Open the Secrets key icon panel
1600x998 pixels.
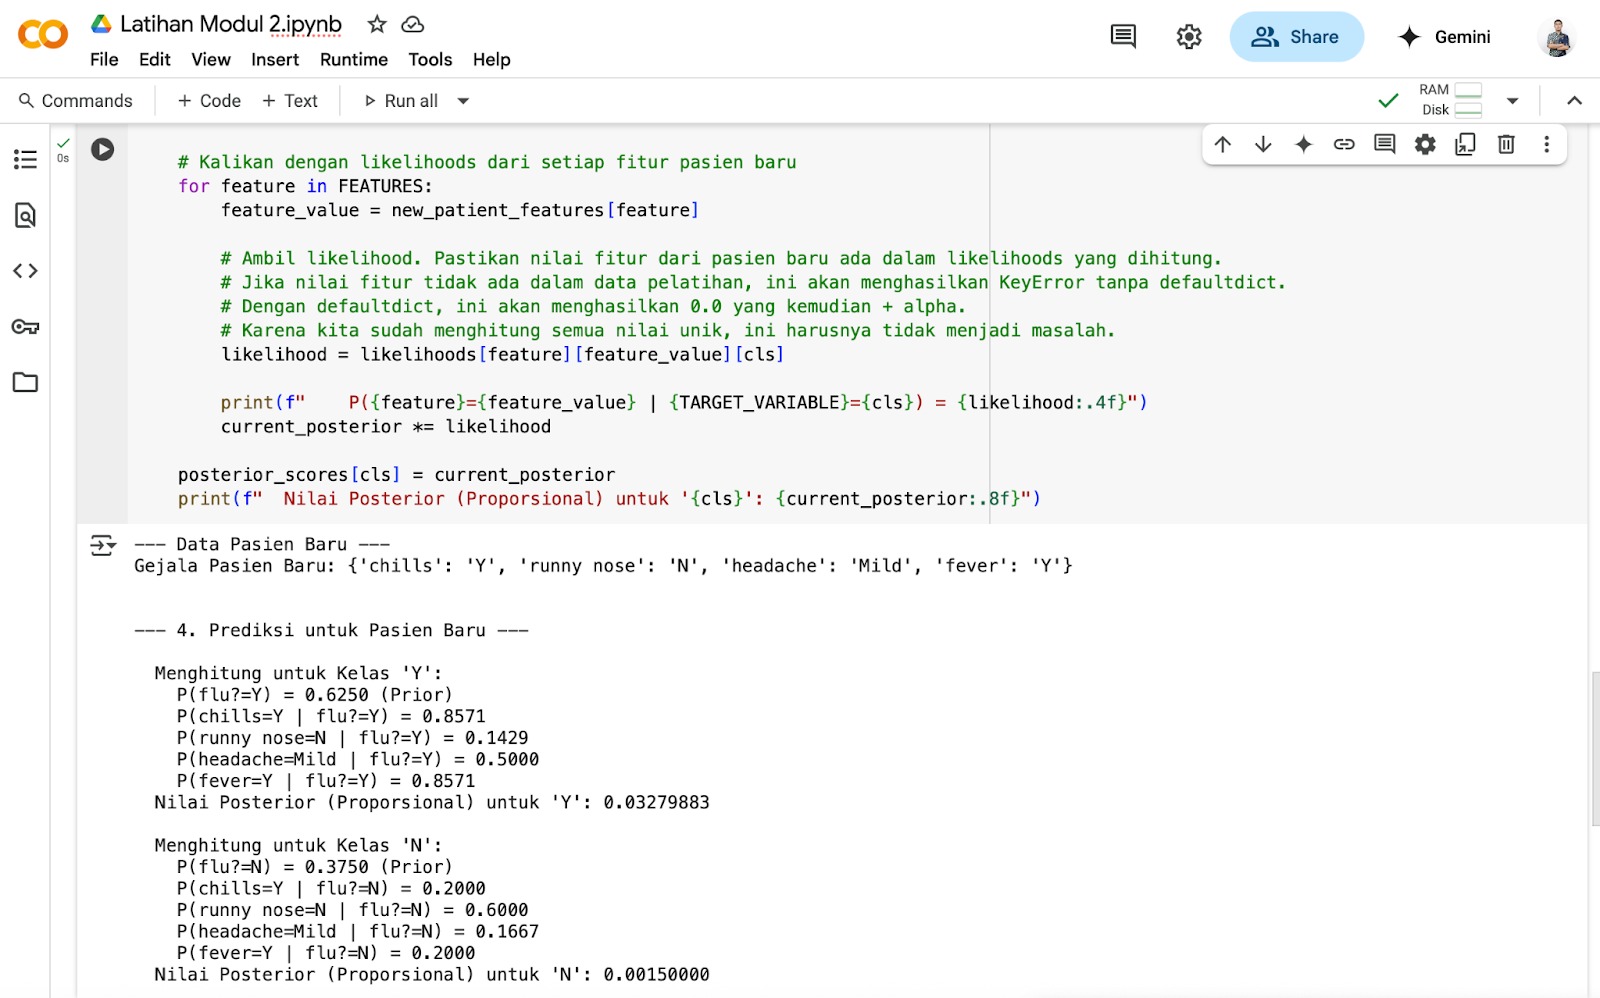pos(25,327)
